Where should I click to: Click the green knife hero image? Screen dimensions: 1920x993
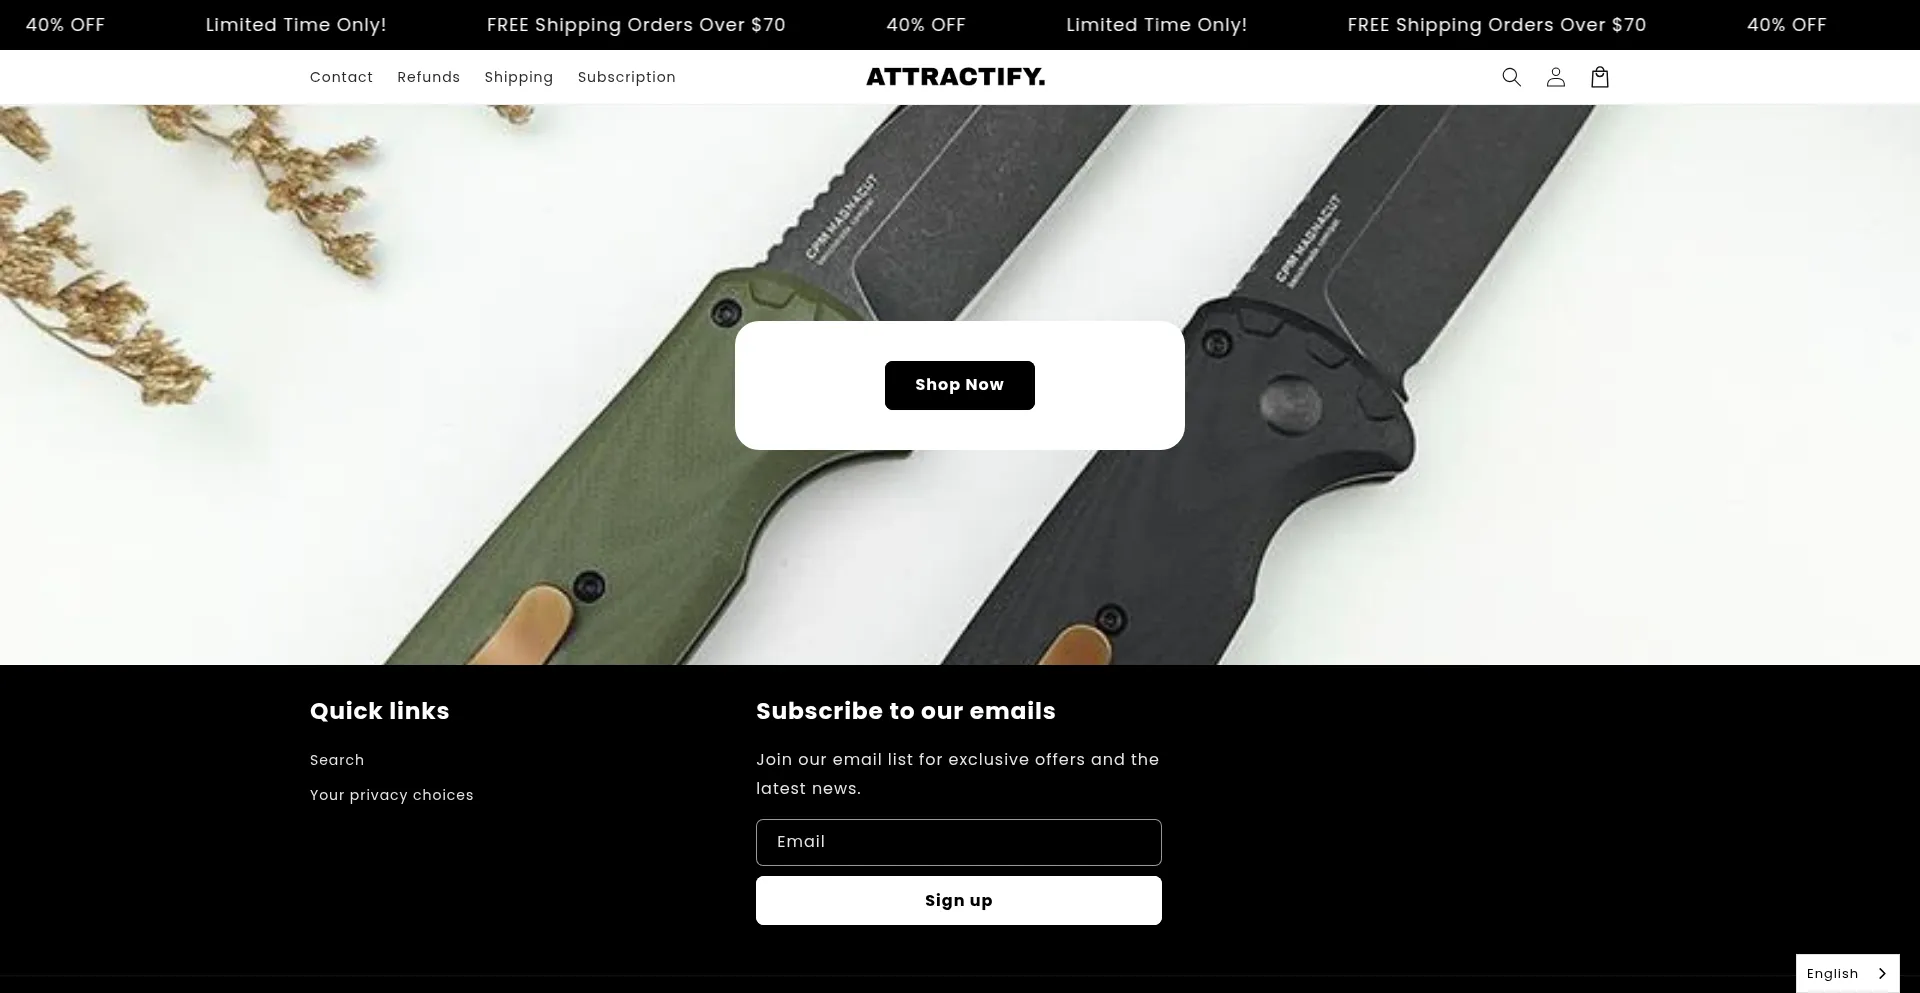click(640, 470)
